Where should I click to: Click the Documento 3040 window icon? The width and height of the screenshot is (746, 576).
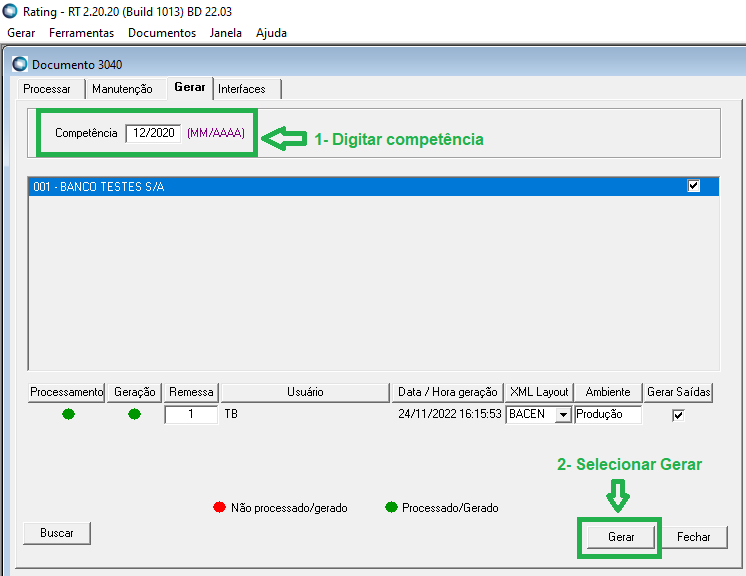tap(20, 64)
